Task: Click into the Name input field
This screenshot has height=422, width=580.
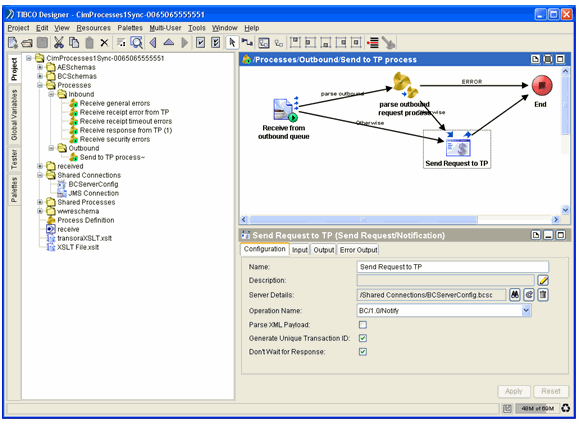Action: 452,267
